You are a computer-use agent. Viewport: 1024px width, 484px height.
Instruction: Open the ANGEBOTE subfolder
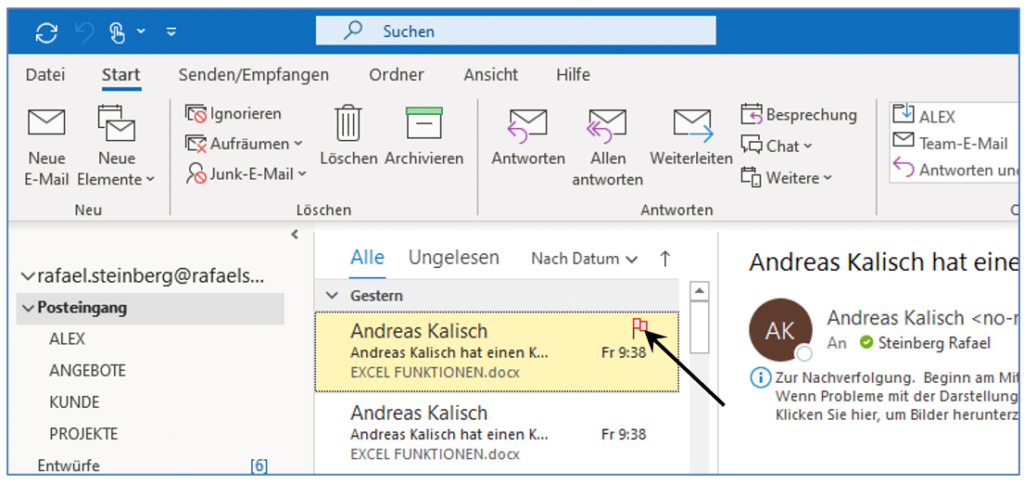(88, 371)
